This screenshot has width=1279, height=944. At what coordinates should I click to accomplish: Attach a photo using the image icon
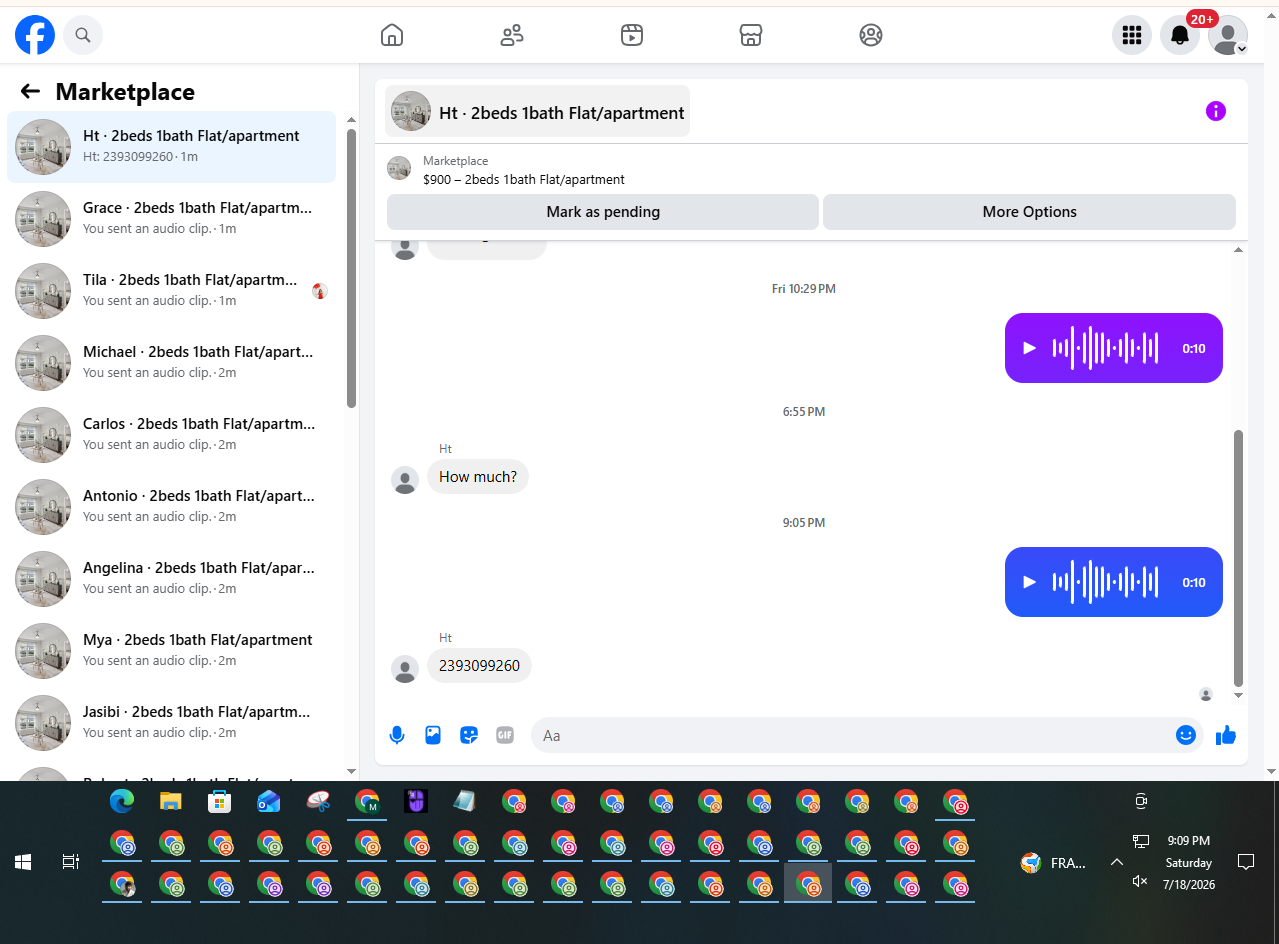pyautogui.click(x=433, y=735)
